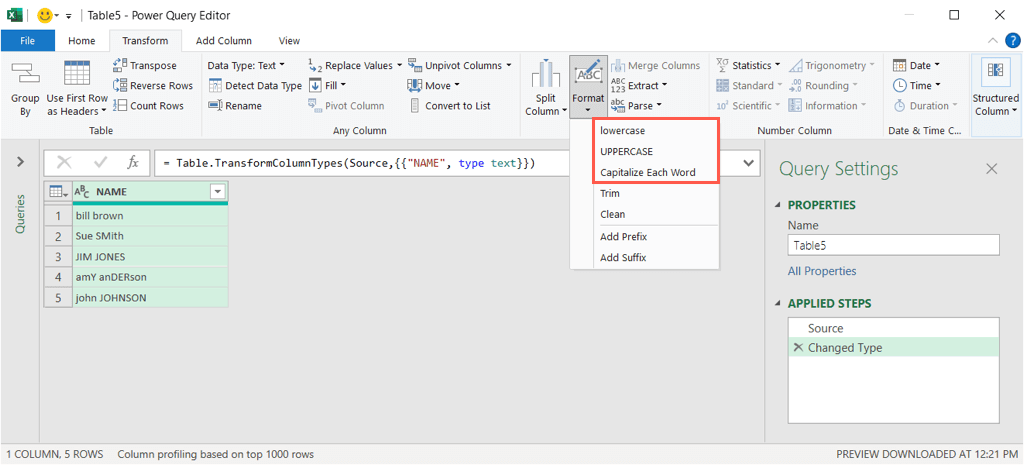Image resolution: width=1024 pixels, height=465 pixels.
Task: Click the Structured Column icon
Action: pos(995,72)
